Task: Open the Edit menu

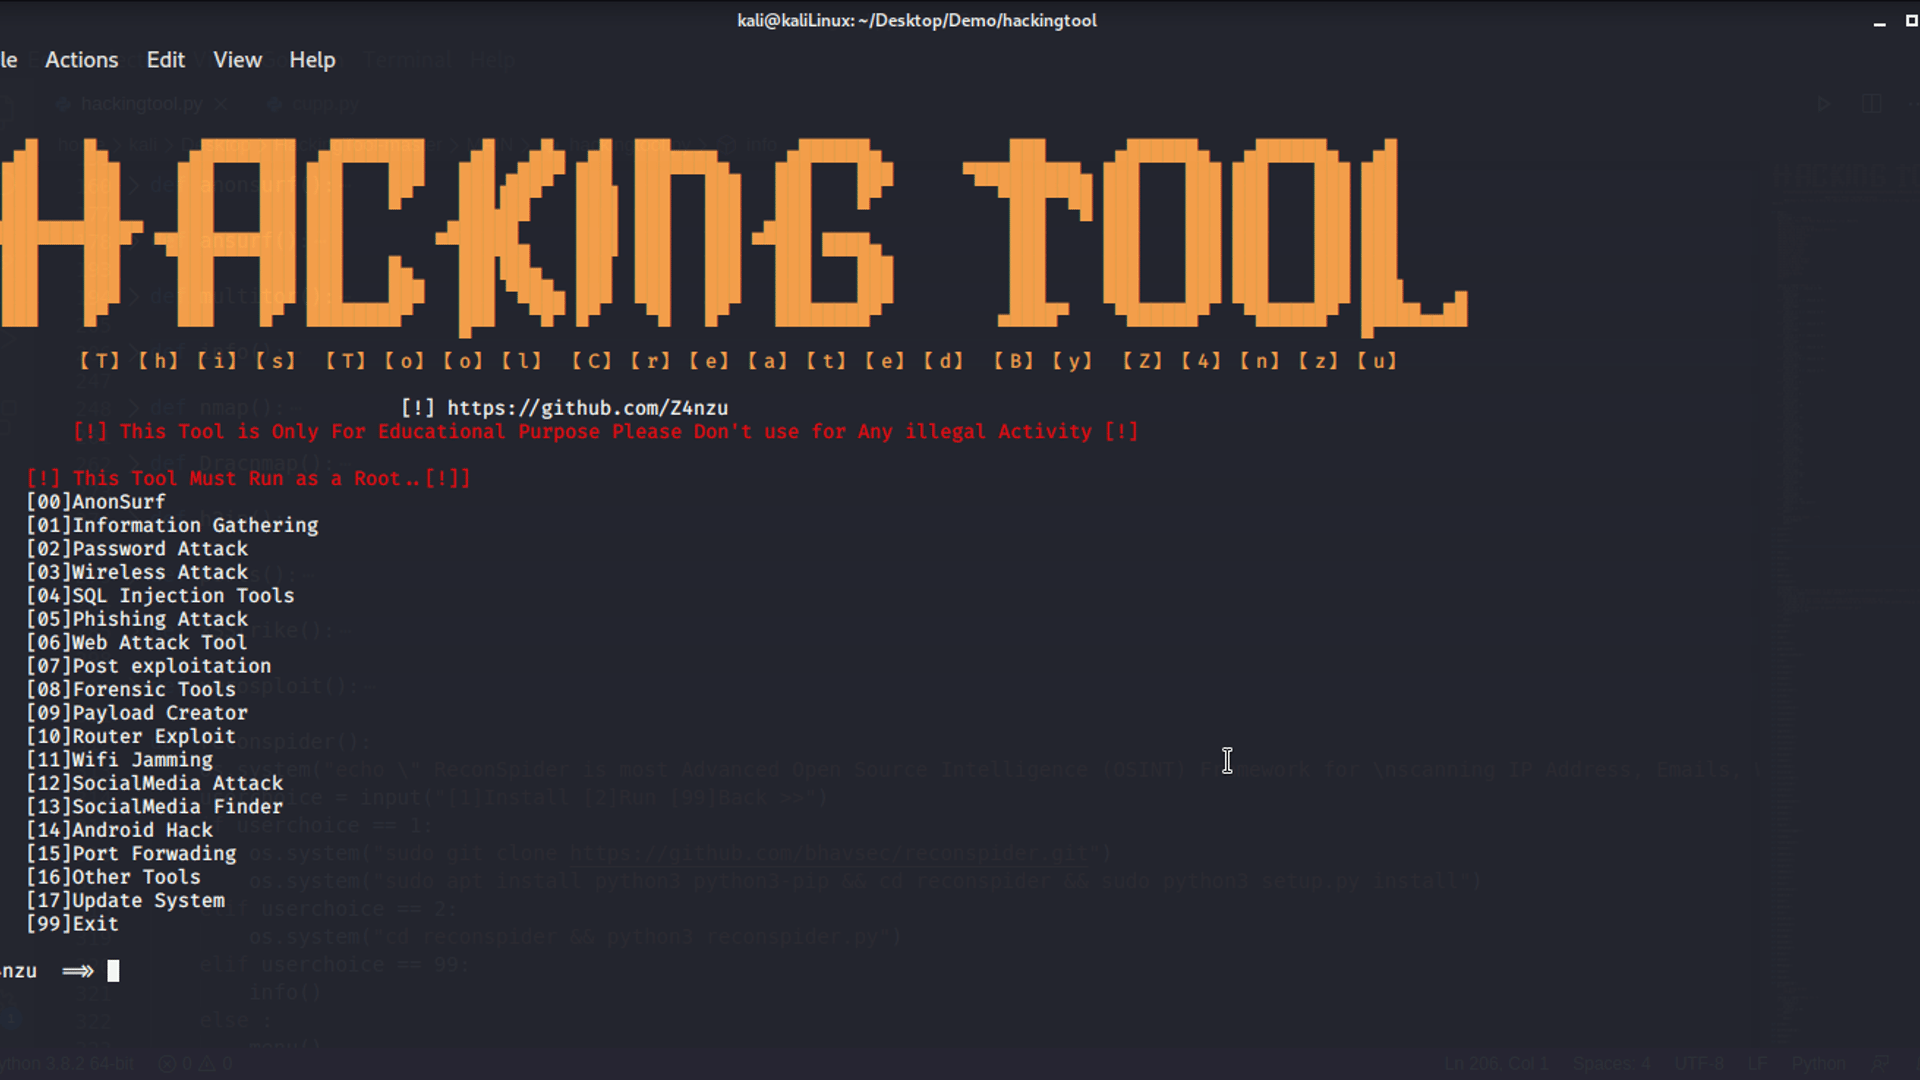Action: pos(165,60)
